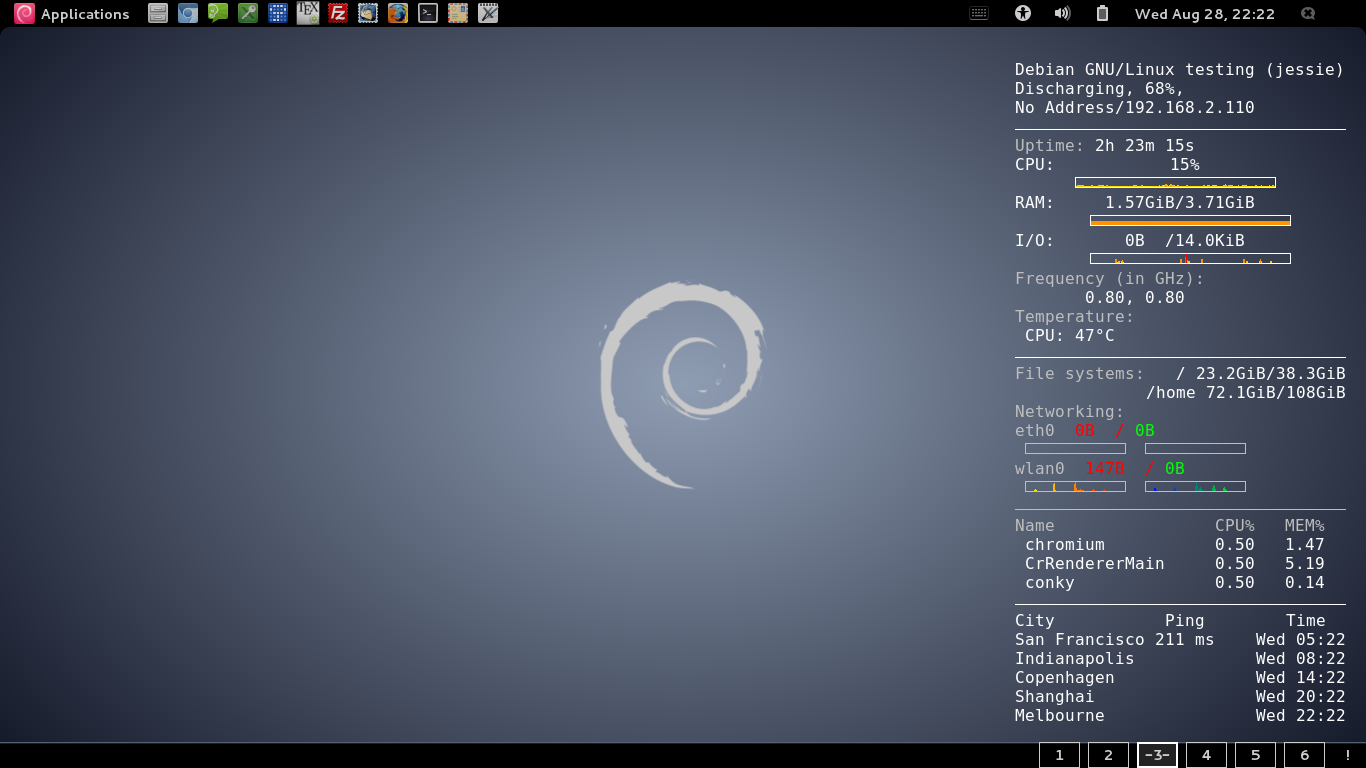Click the '1.57GiB/3.71GiB' RAM value
1366x768 pixels.
[x=1180, y=203]
